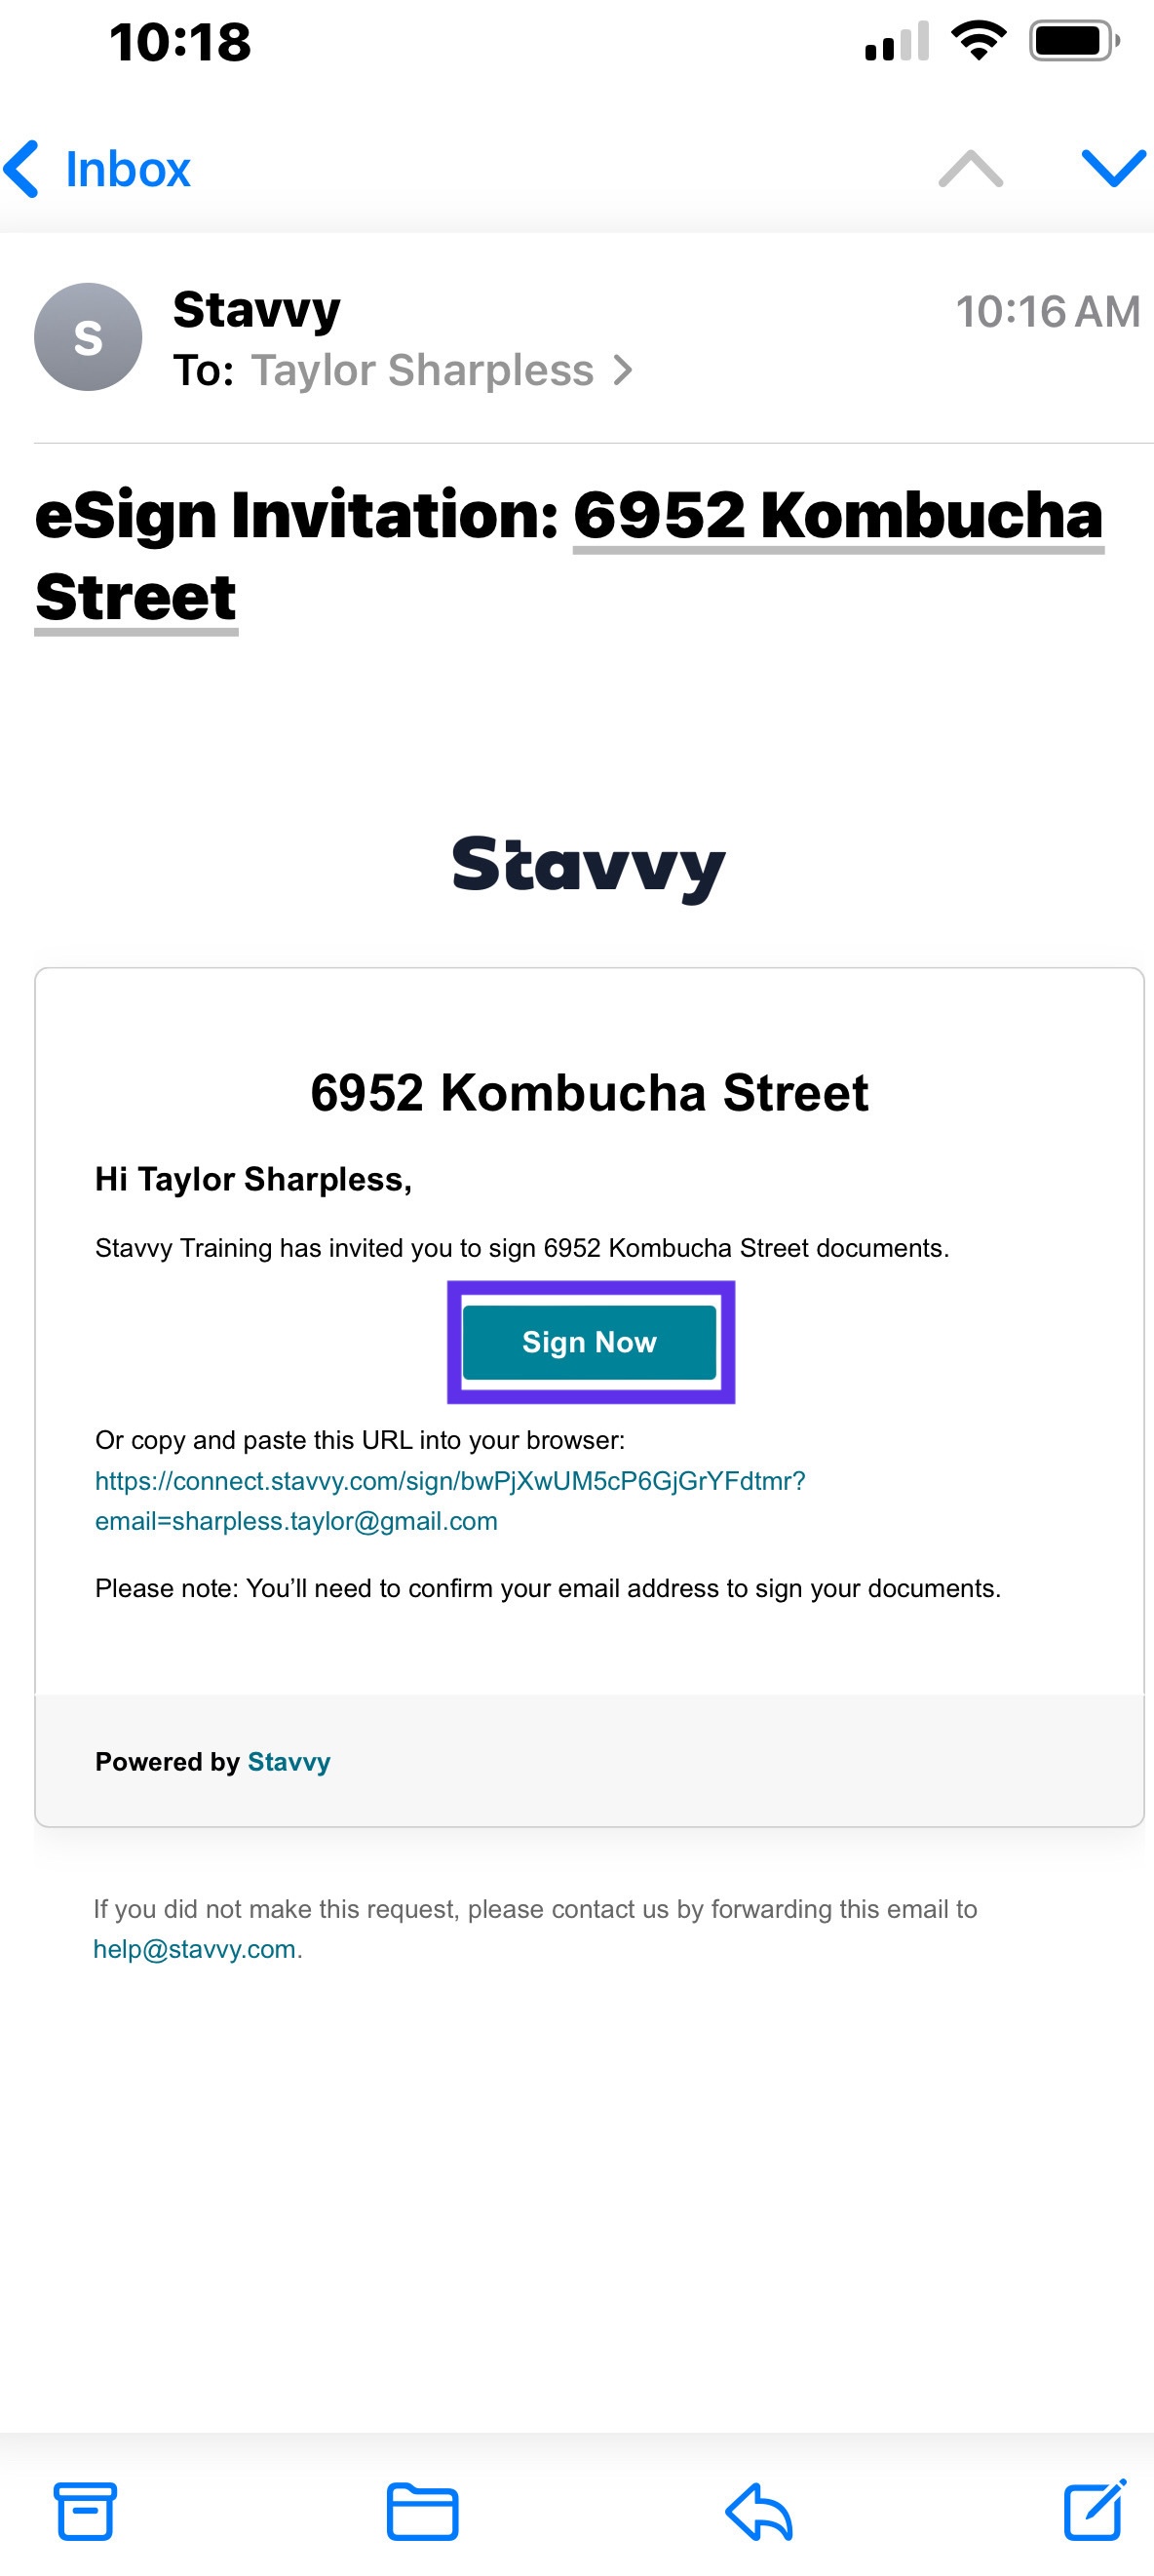The image size is (1154, 2576).
Task: Tap the archive icon in bottom toolbar
Action: pyautogui.click(x=85, y=2511)
